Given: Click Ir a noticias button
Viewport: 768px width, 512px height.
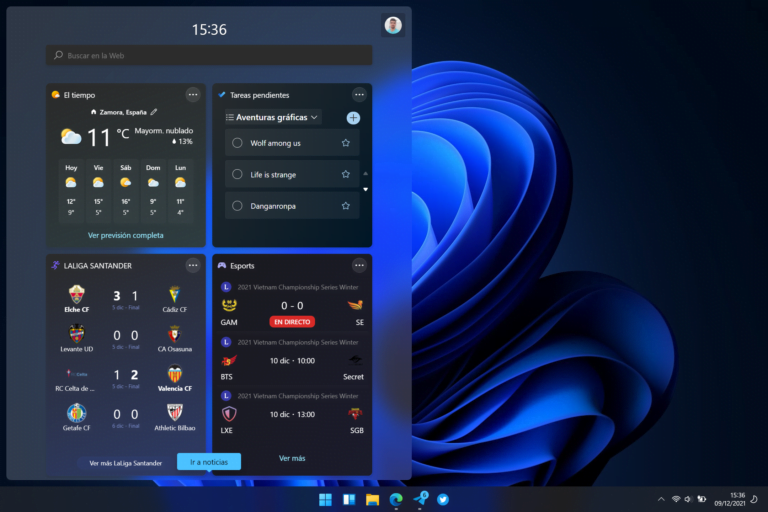Looking at the screenshot, I should pyautogui.click(x=209, y=462).
